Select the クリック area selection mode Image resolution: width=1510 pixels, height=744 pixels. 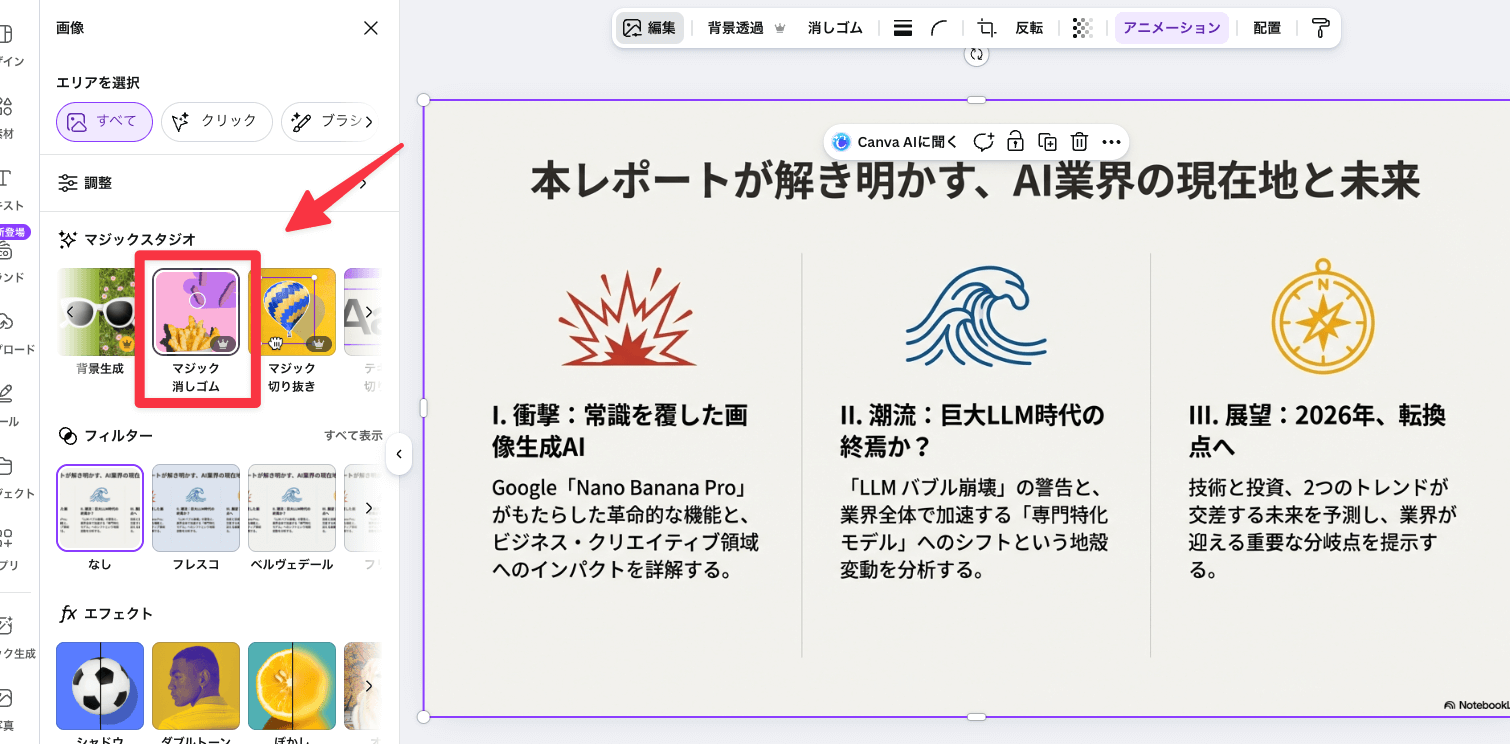(216, 121)
